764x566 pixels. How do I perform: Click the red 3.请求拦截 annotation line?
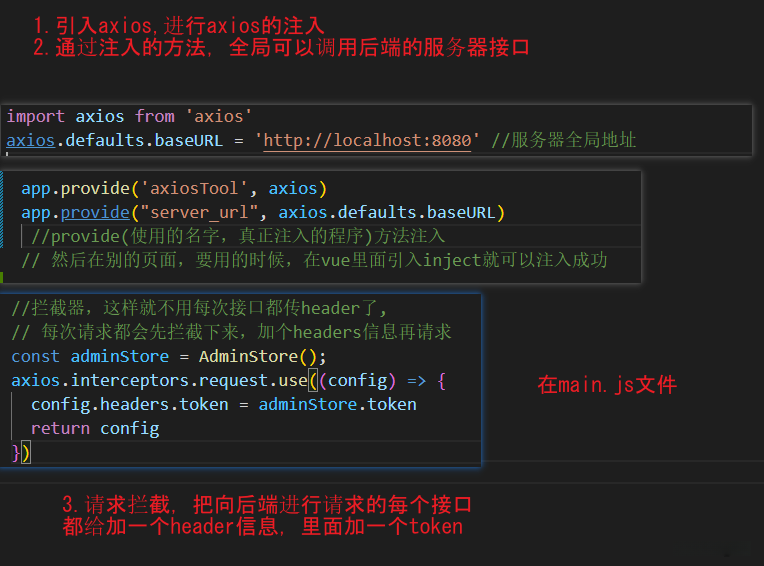pos(266,504)
